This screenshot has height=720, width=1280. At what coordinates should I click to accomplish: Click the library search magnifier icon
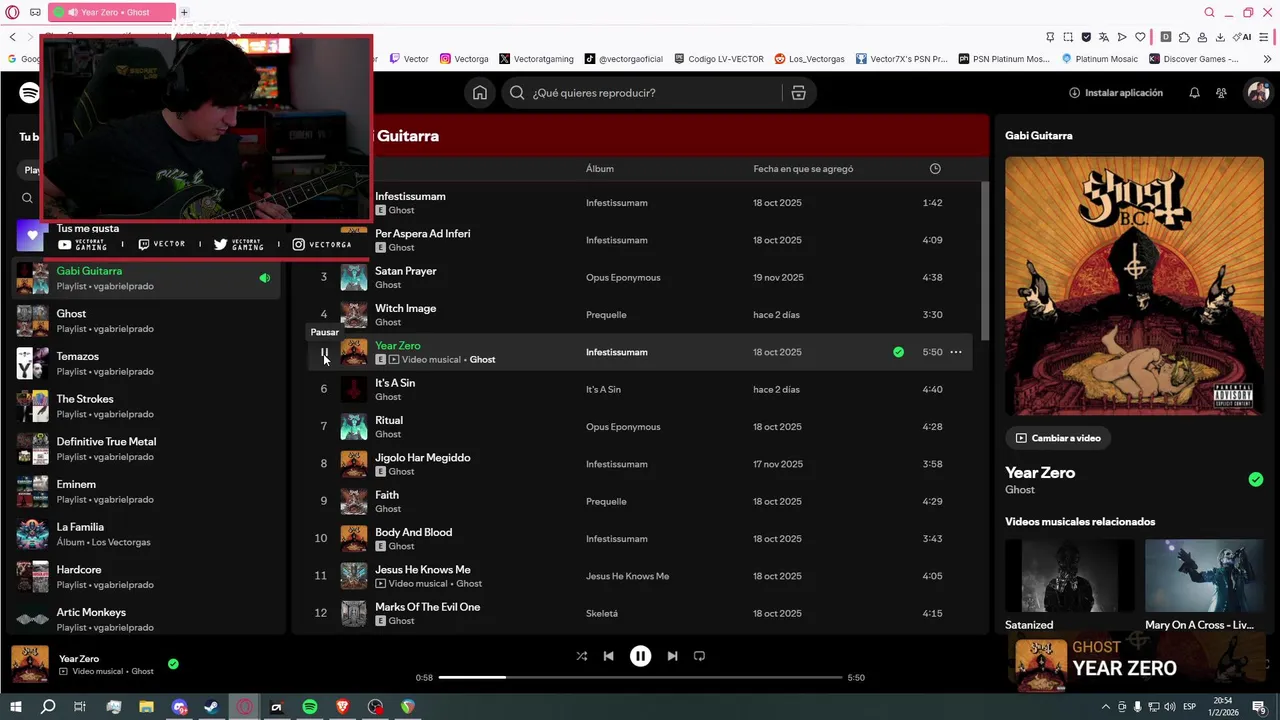[27, 198]
